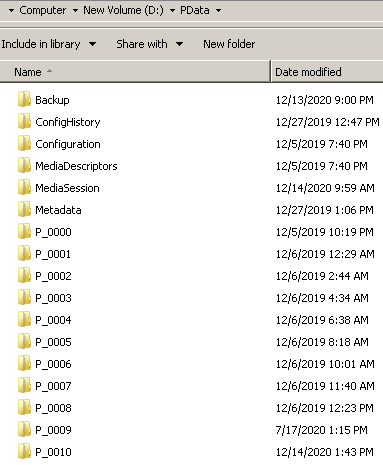Select the Configuration folder name
Viewport: 383px width, 465px height.
pos(68,144)
